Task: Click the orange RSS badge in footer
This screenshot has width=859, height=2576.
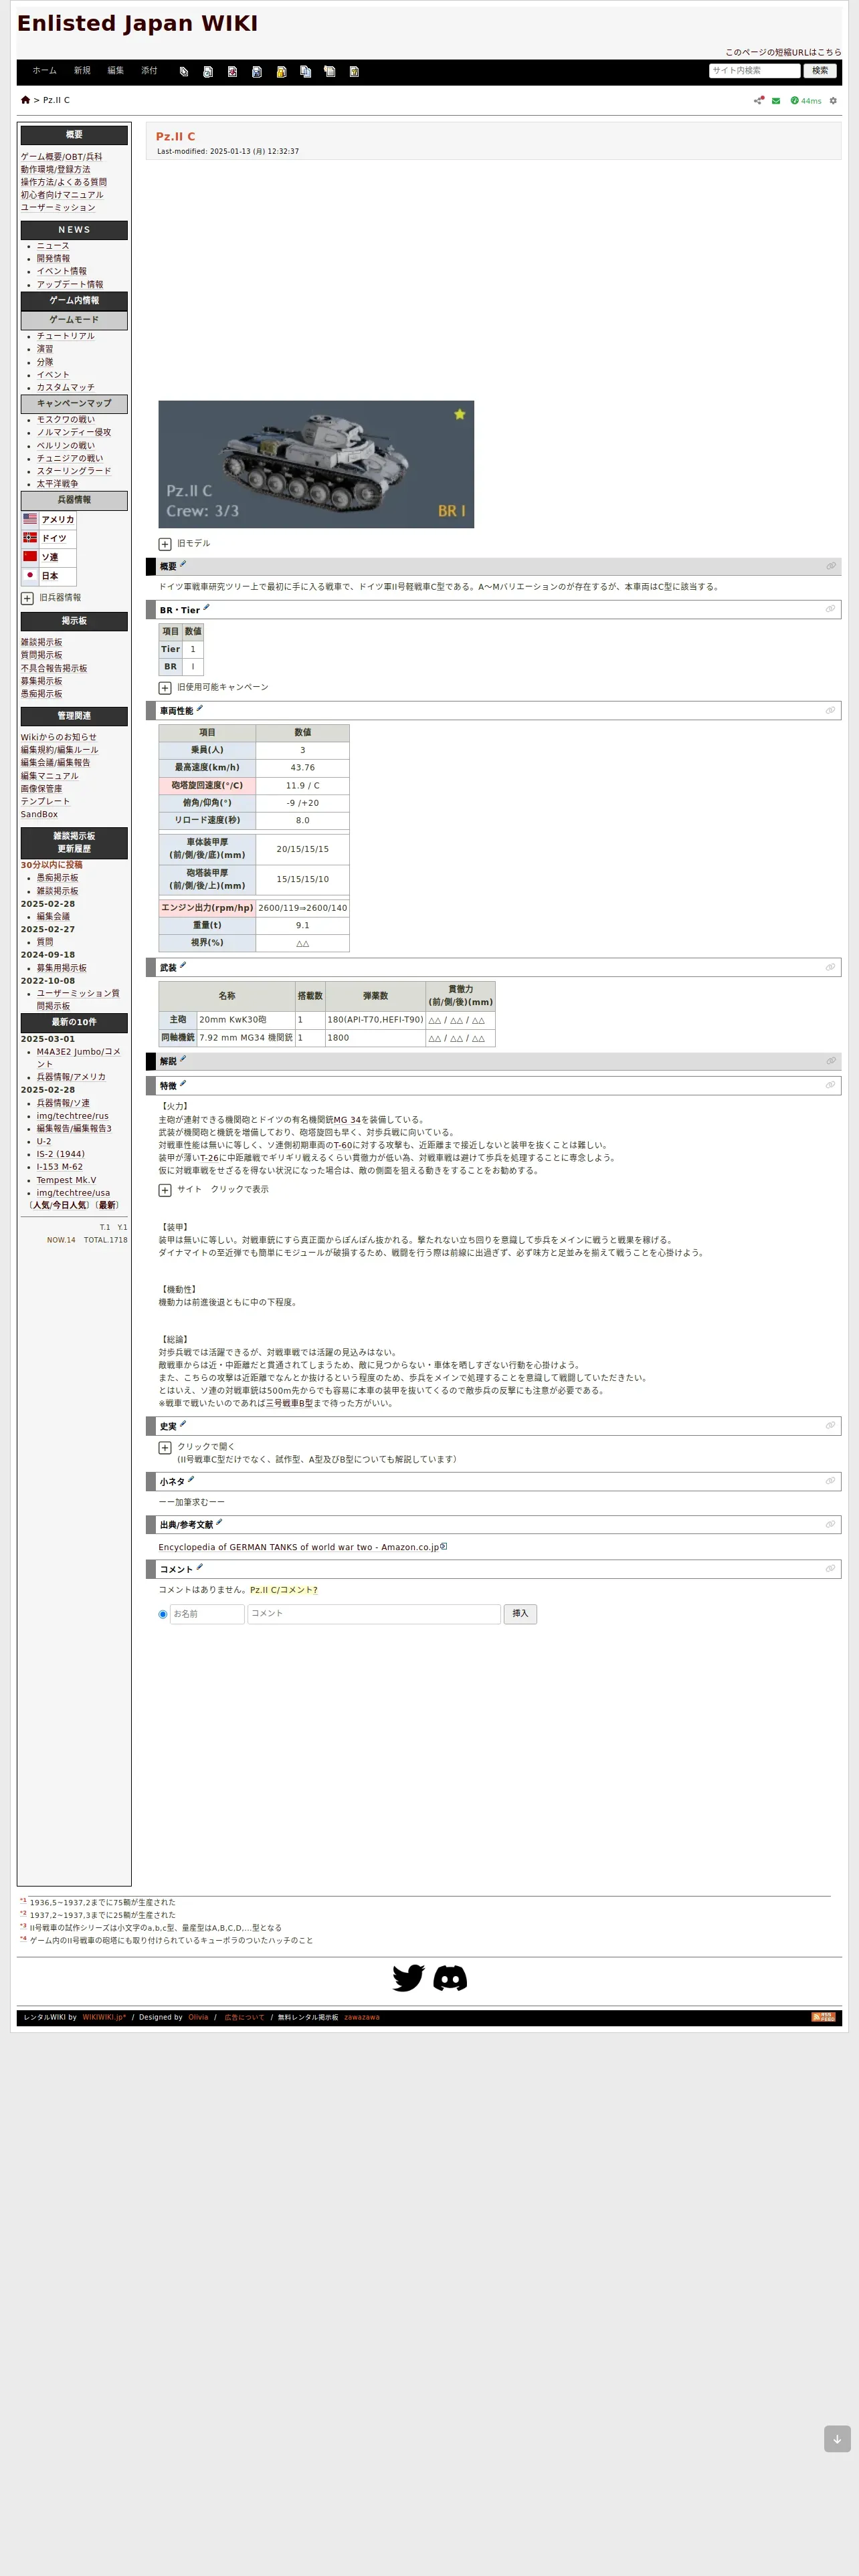Action: [823, 2017]
